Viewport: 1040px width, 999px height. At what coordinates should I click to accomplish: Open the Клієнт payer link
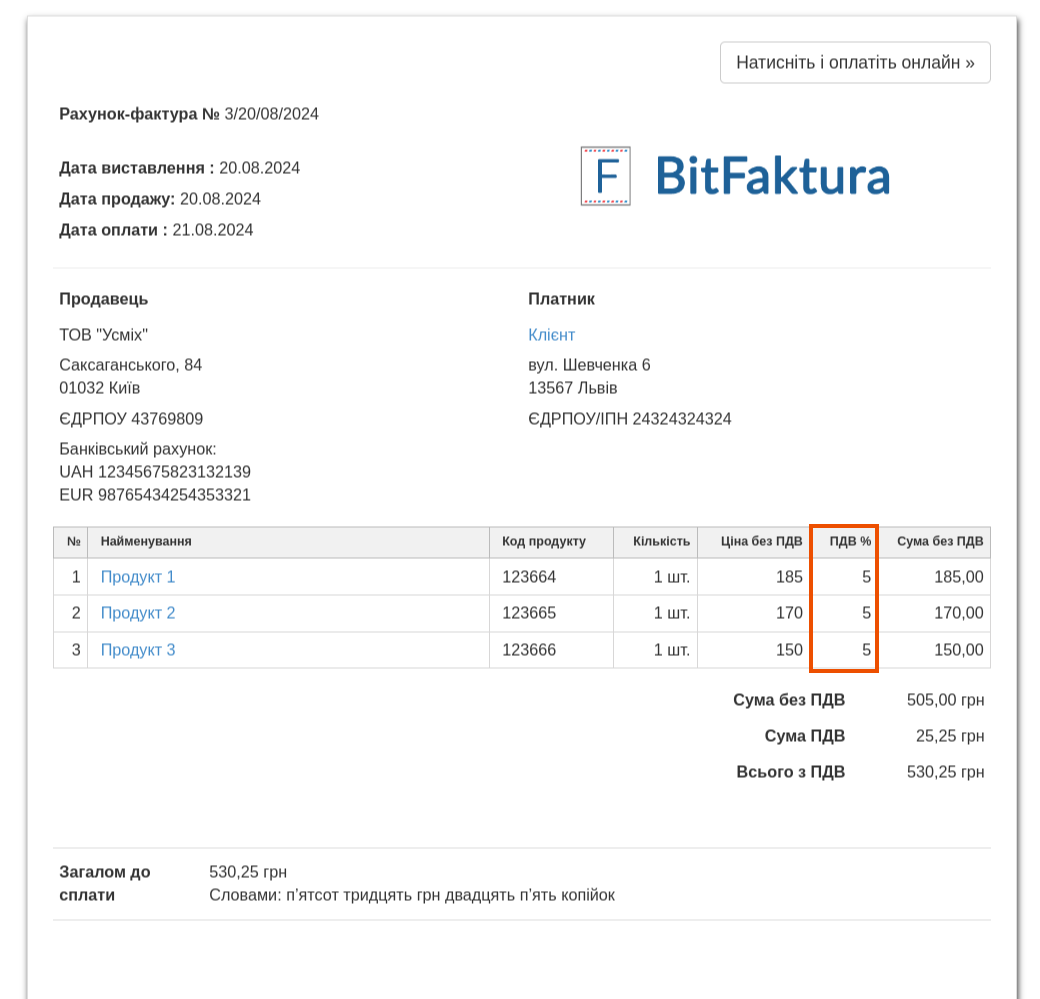click(551, 334)
